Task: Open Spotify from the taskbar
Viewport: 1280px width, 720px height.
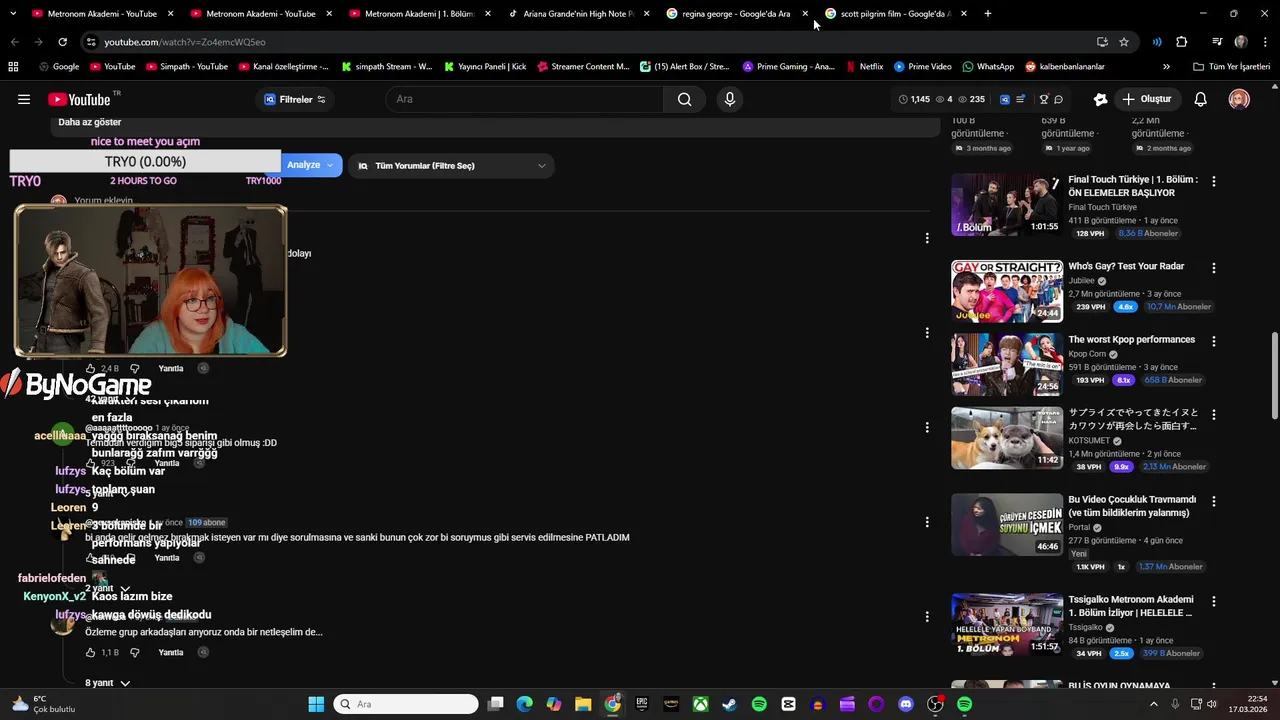Action: 759,704
